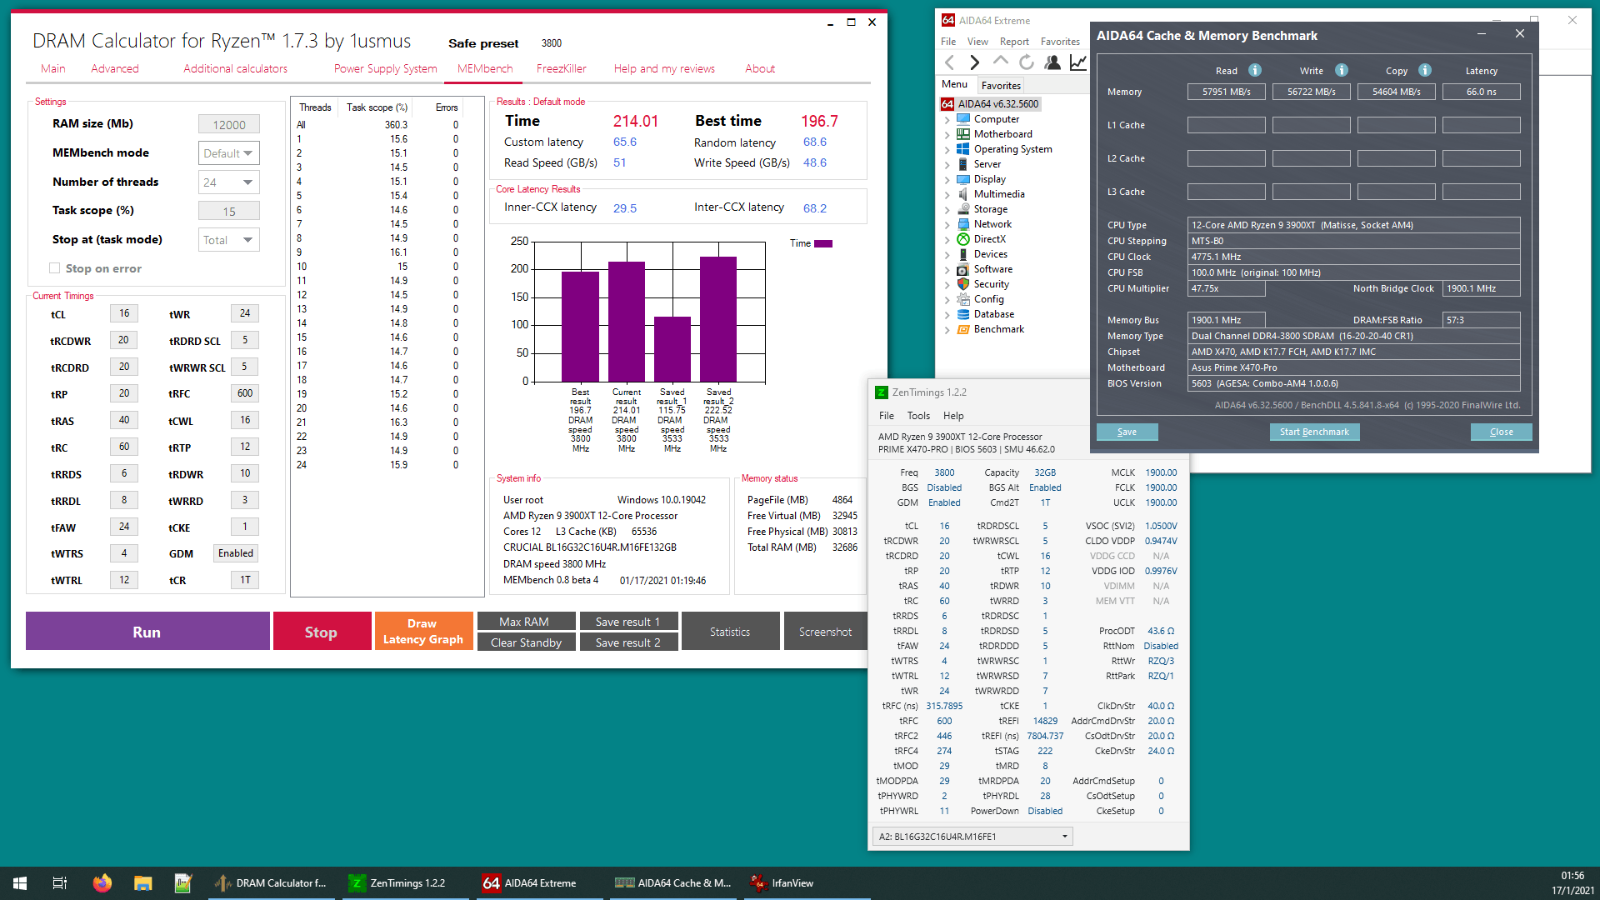Viewport: 1600px width, 900px height.
Task: Click Save in the AIDA64 benchmark dialog
Action: (x=1127, y=432)
